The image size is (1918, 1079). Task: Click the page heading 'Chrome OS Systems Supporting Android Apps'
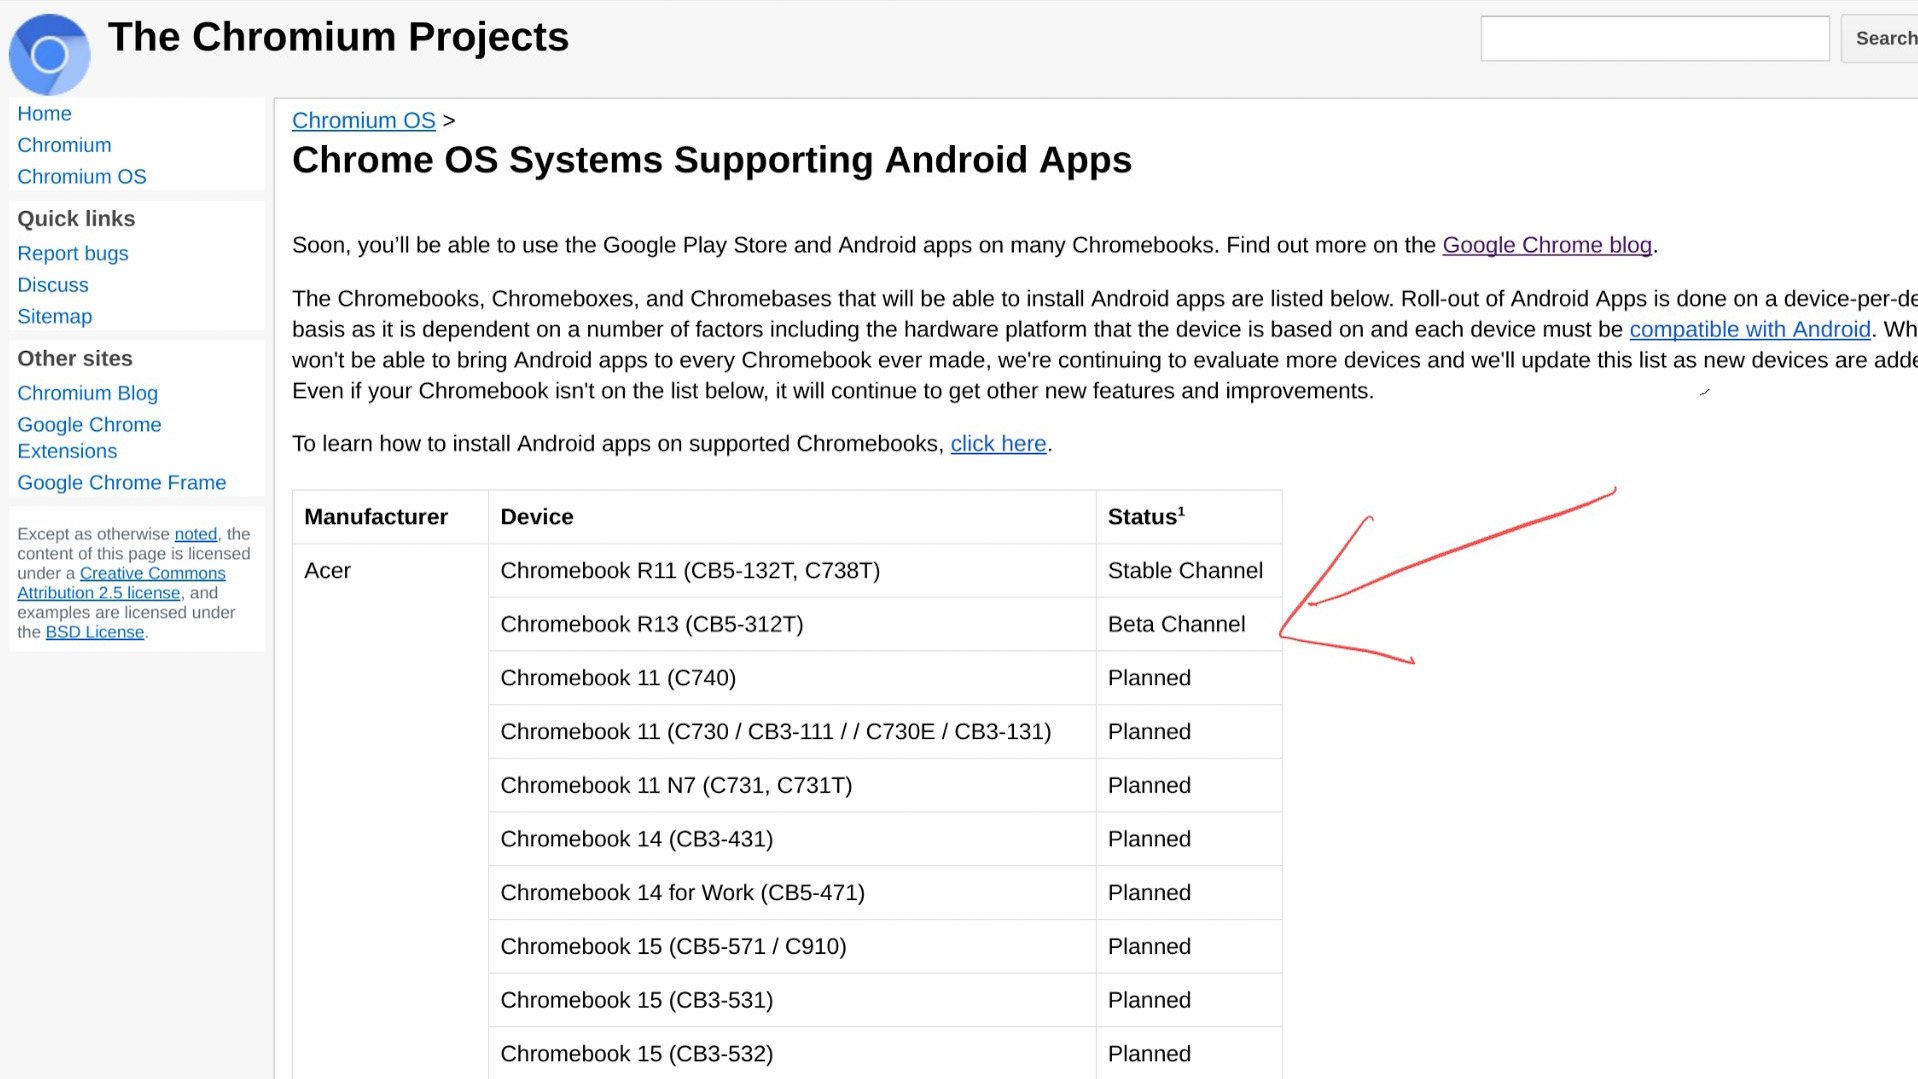(712, 160)
